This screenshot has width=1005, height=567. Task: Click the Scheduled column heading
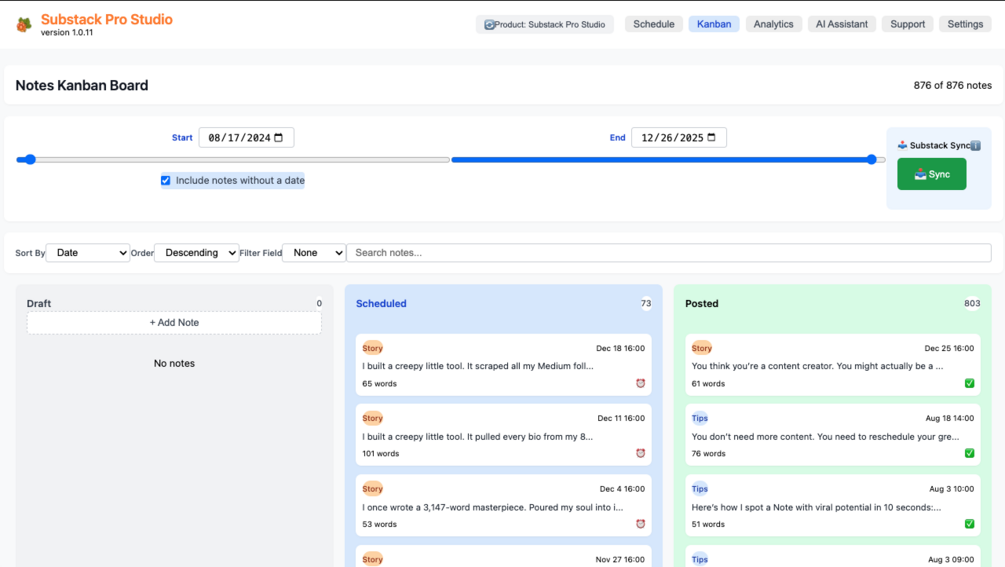click(381, 304)
